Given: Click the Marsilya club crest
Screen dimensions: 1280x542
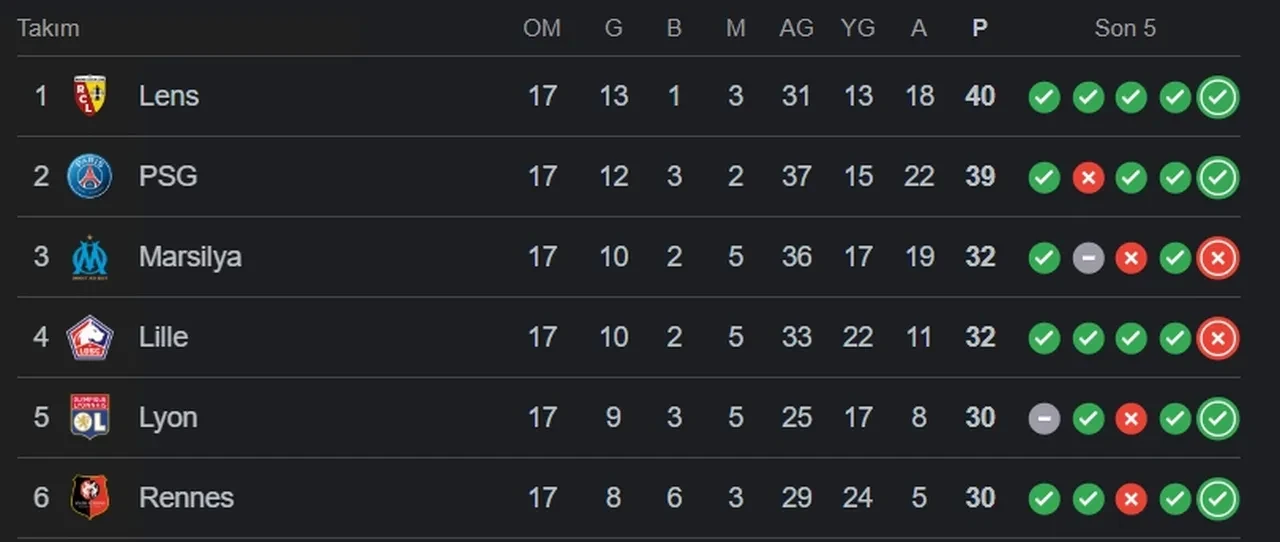Looking at the screenshot, I should [x=89, y=257].
